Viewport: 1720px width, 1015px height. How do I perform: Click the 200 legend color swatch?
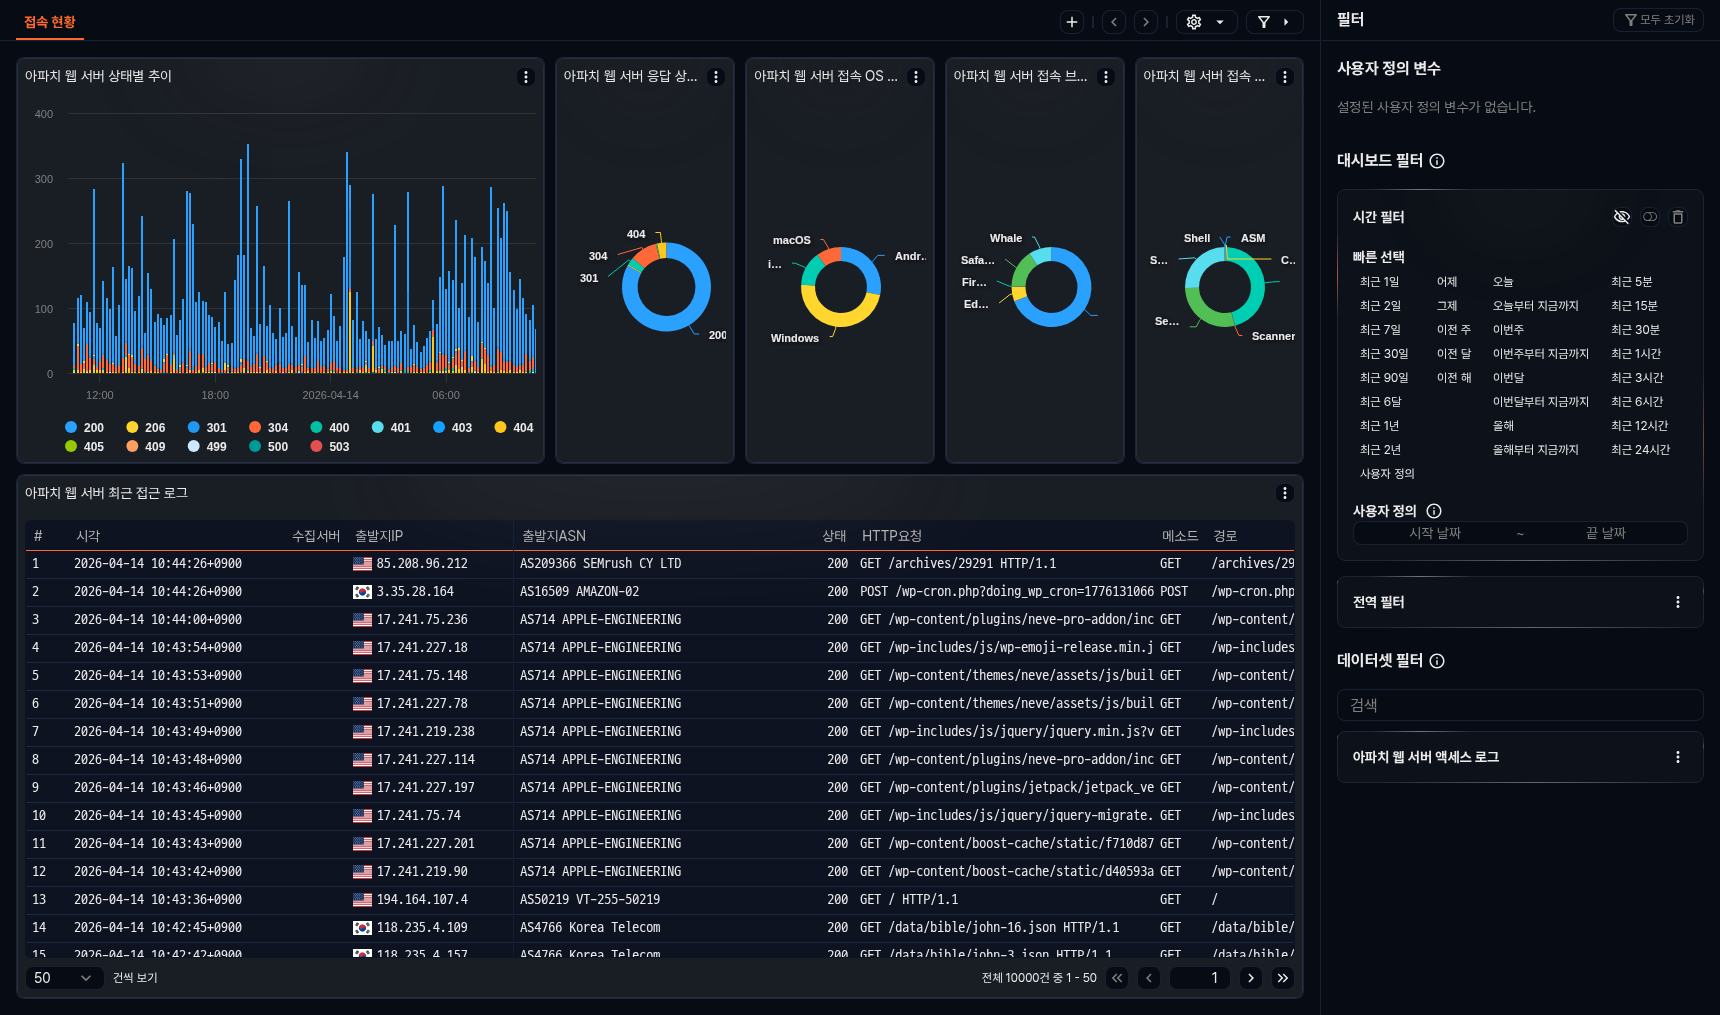click(x=71, y=427)
